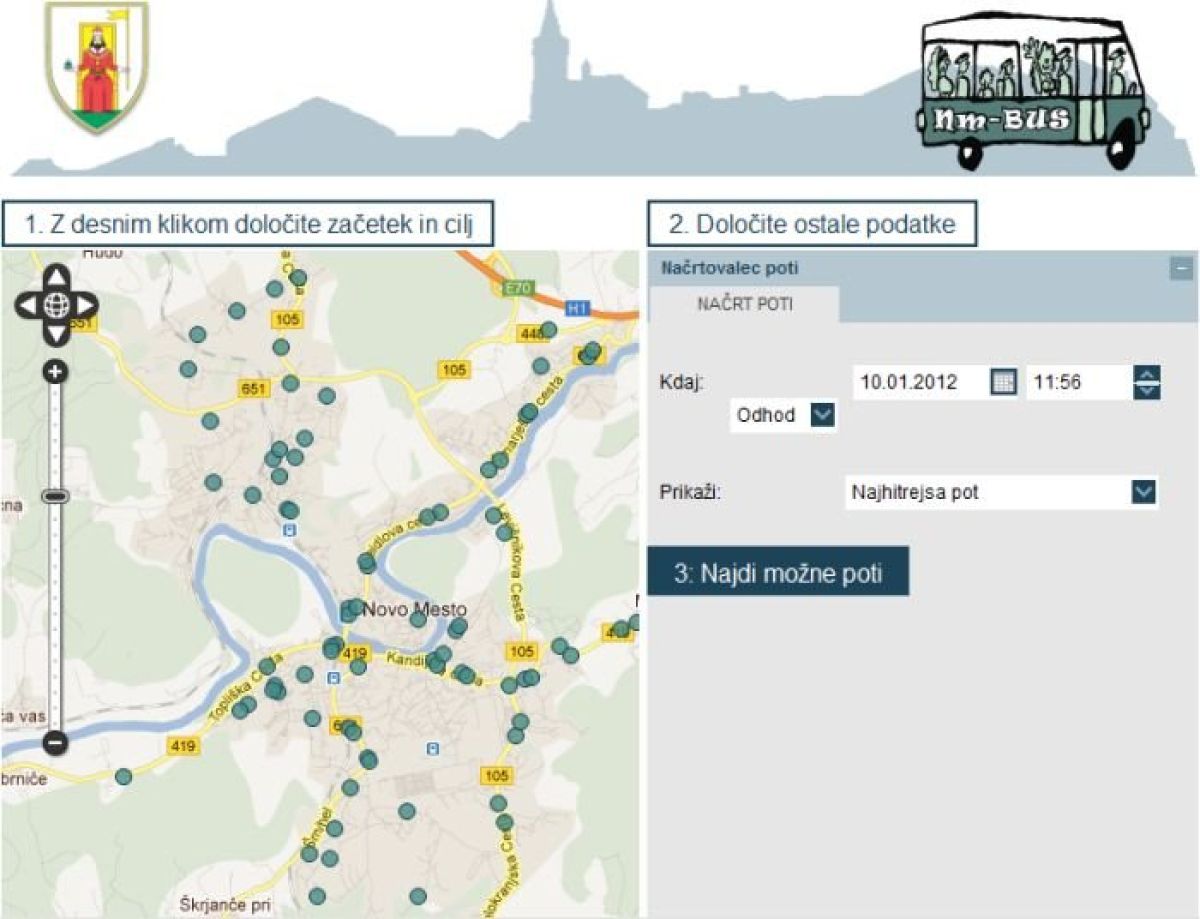Viewport: 1200px width, 919px height.
Task: Increase time with stepper up arrow
Action: tap(1147, 374)
